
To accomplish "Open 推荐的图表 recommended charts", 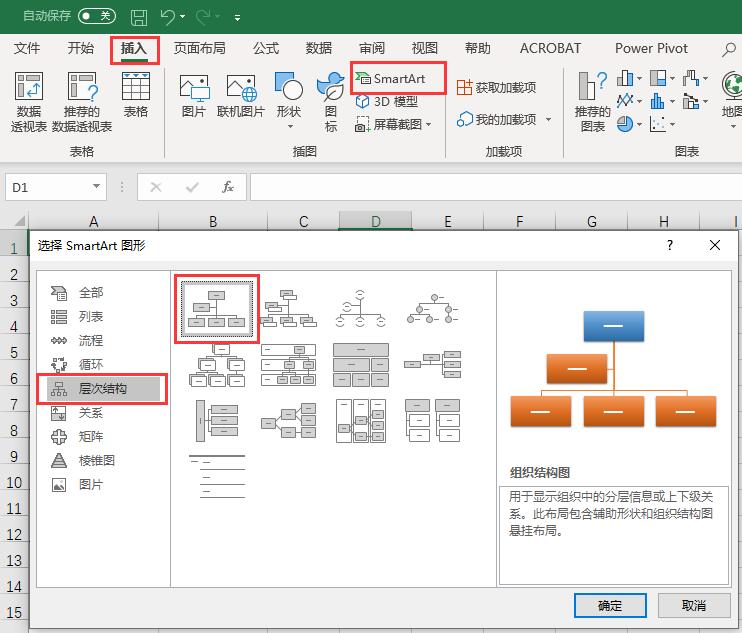I will [x=592, y=101].
